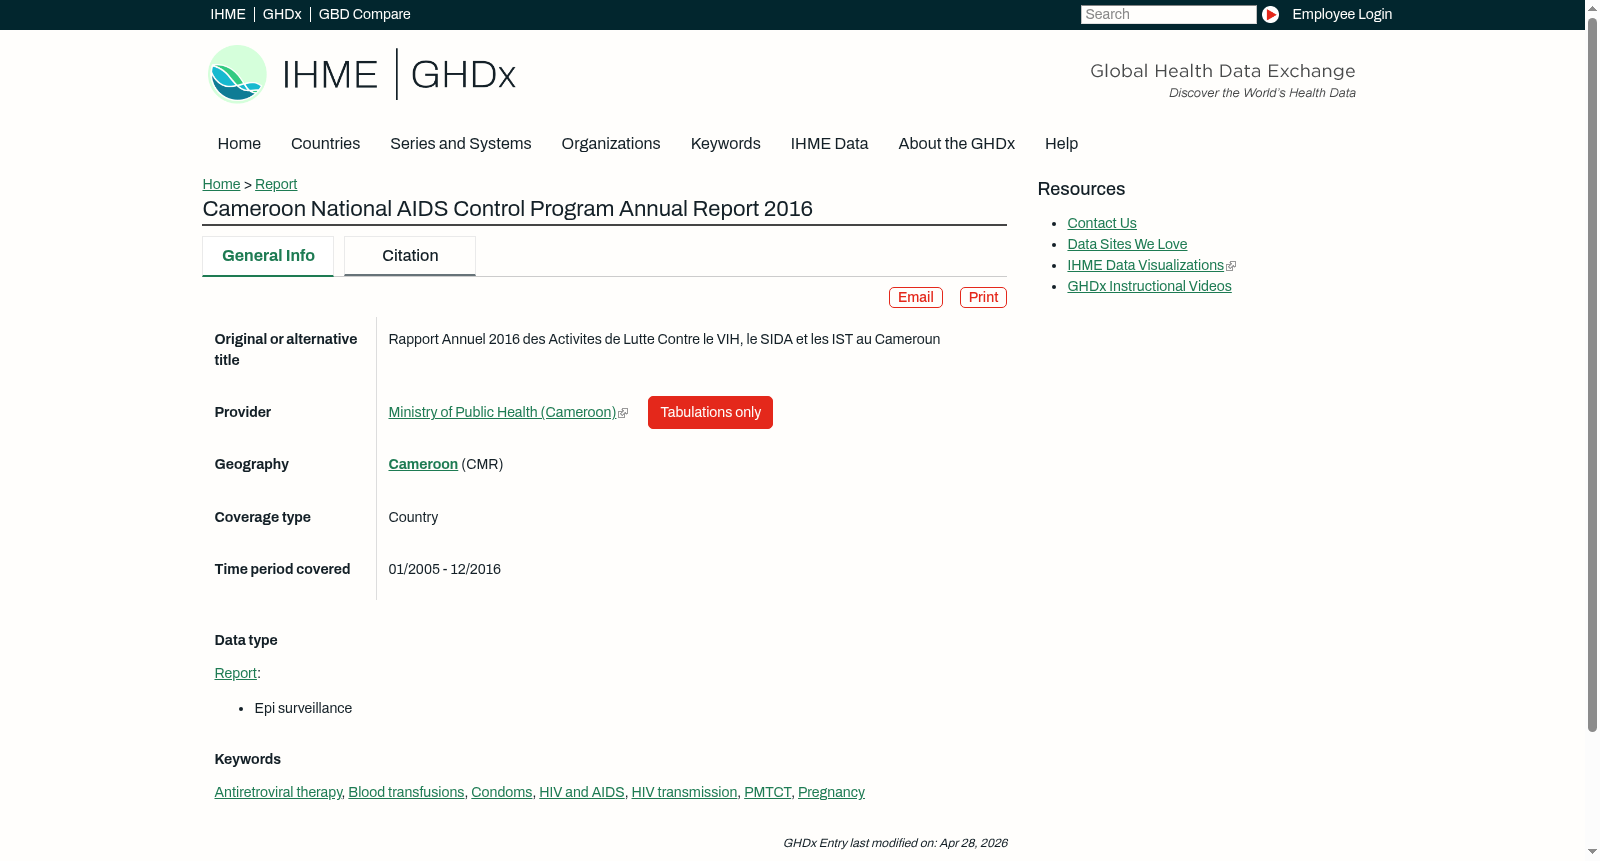Open the GHDx link in top bar

[282, 14]
